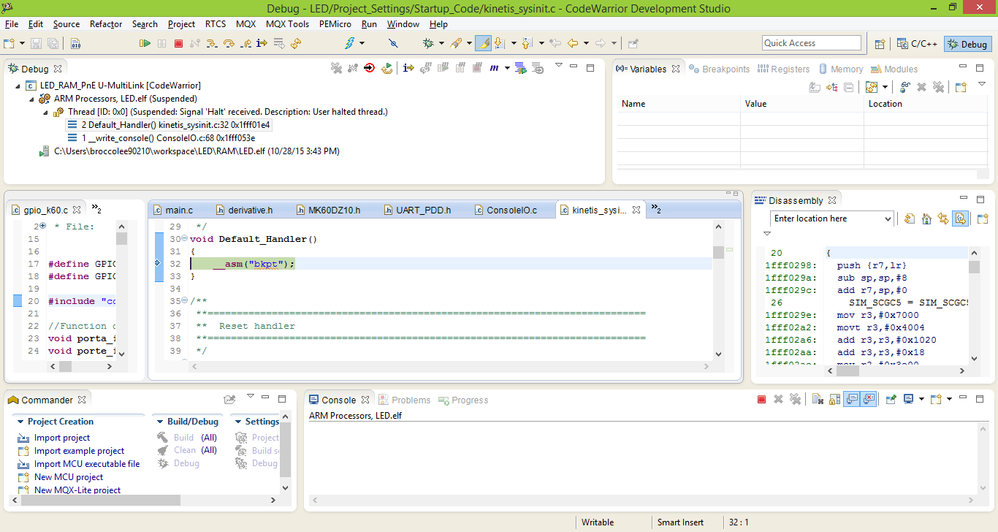Click Refresh icon in Disassembly view
Screen dimensions: 998x532
(x=910, y=219)
